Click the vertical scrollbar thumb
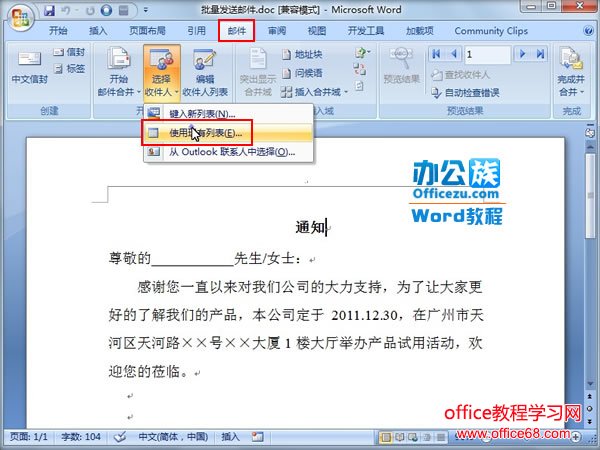 click(x=590, y=196)
